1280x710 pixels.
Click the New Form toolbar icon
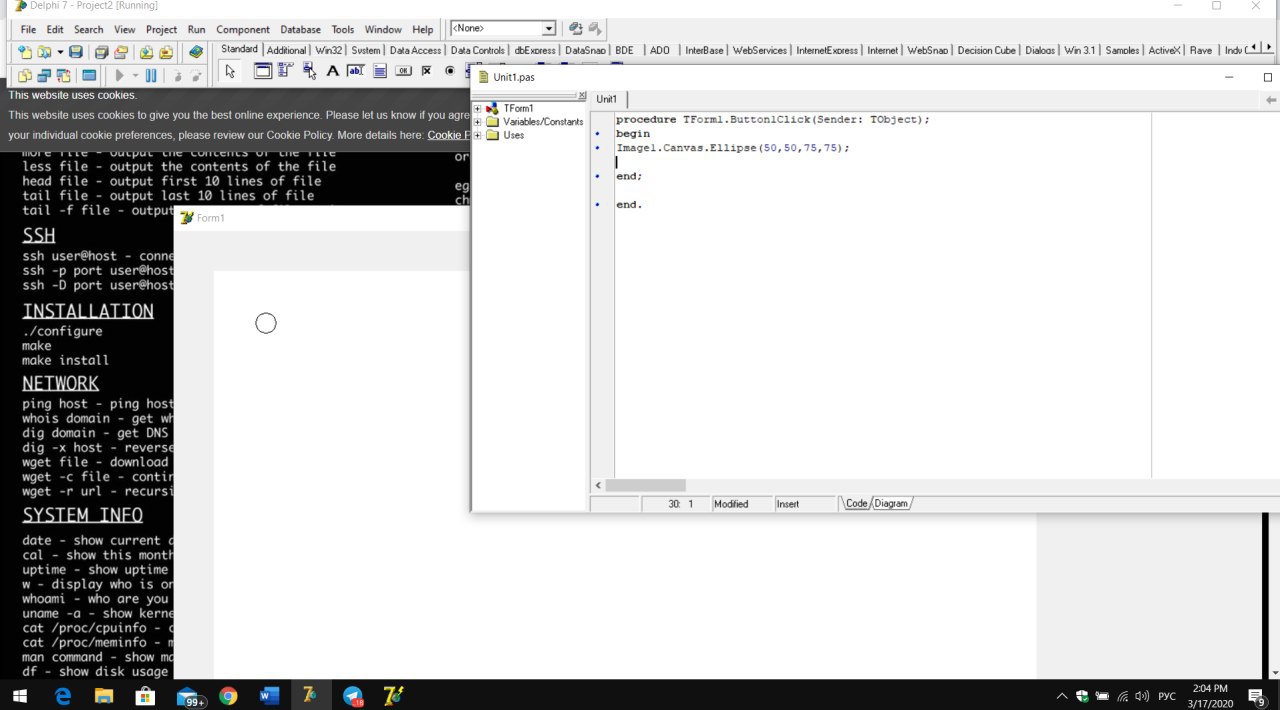89,75
